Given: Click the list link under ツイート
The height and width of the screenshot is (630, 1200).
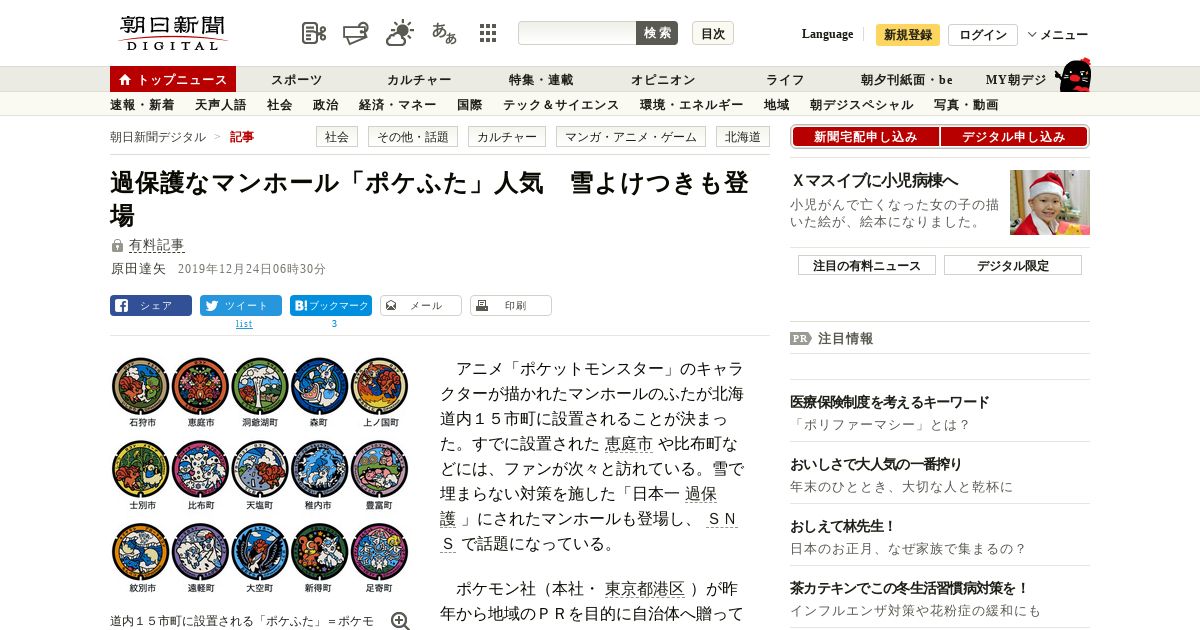Looking at the screenshot, I should coord(244,324).
